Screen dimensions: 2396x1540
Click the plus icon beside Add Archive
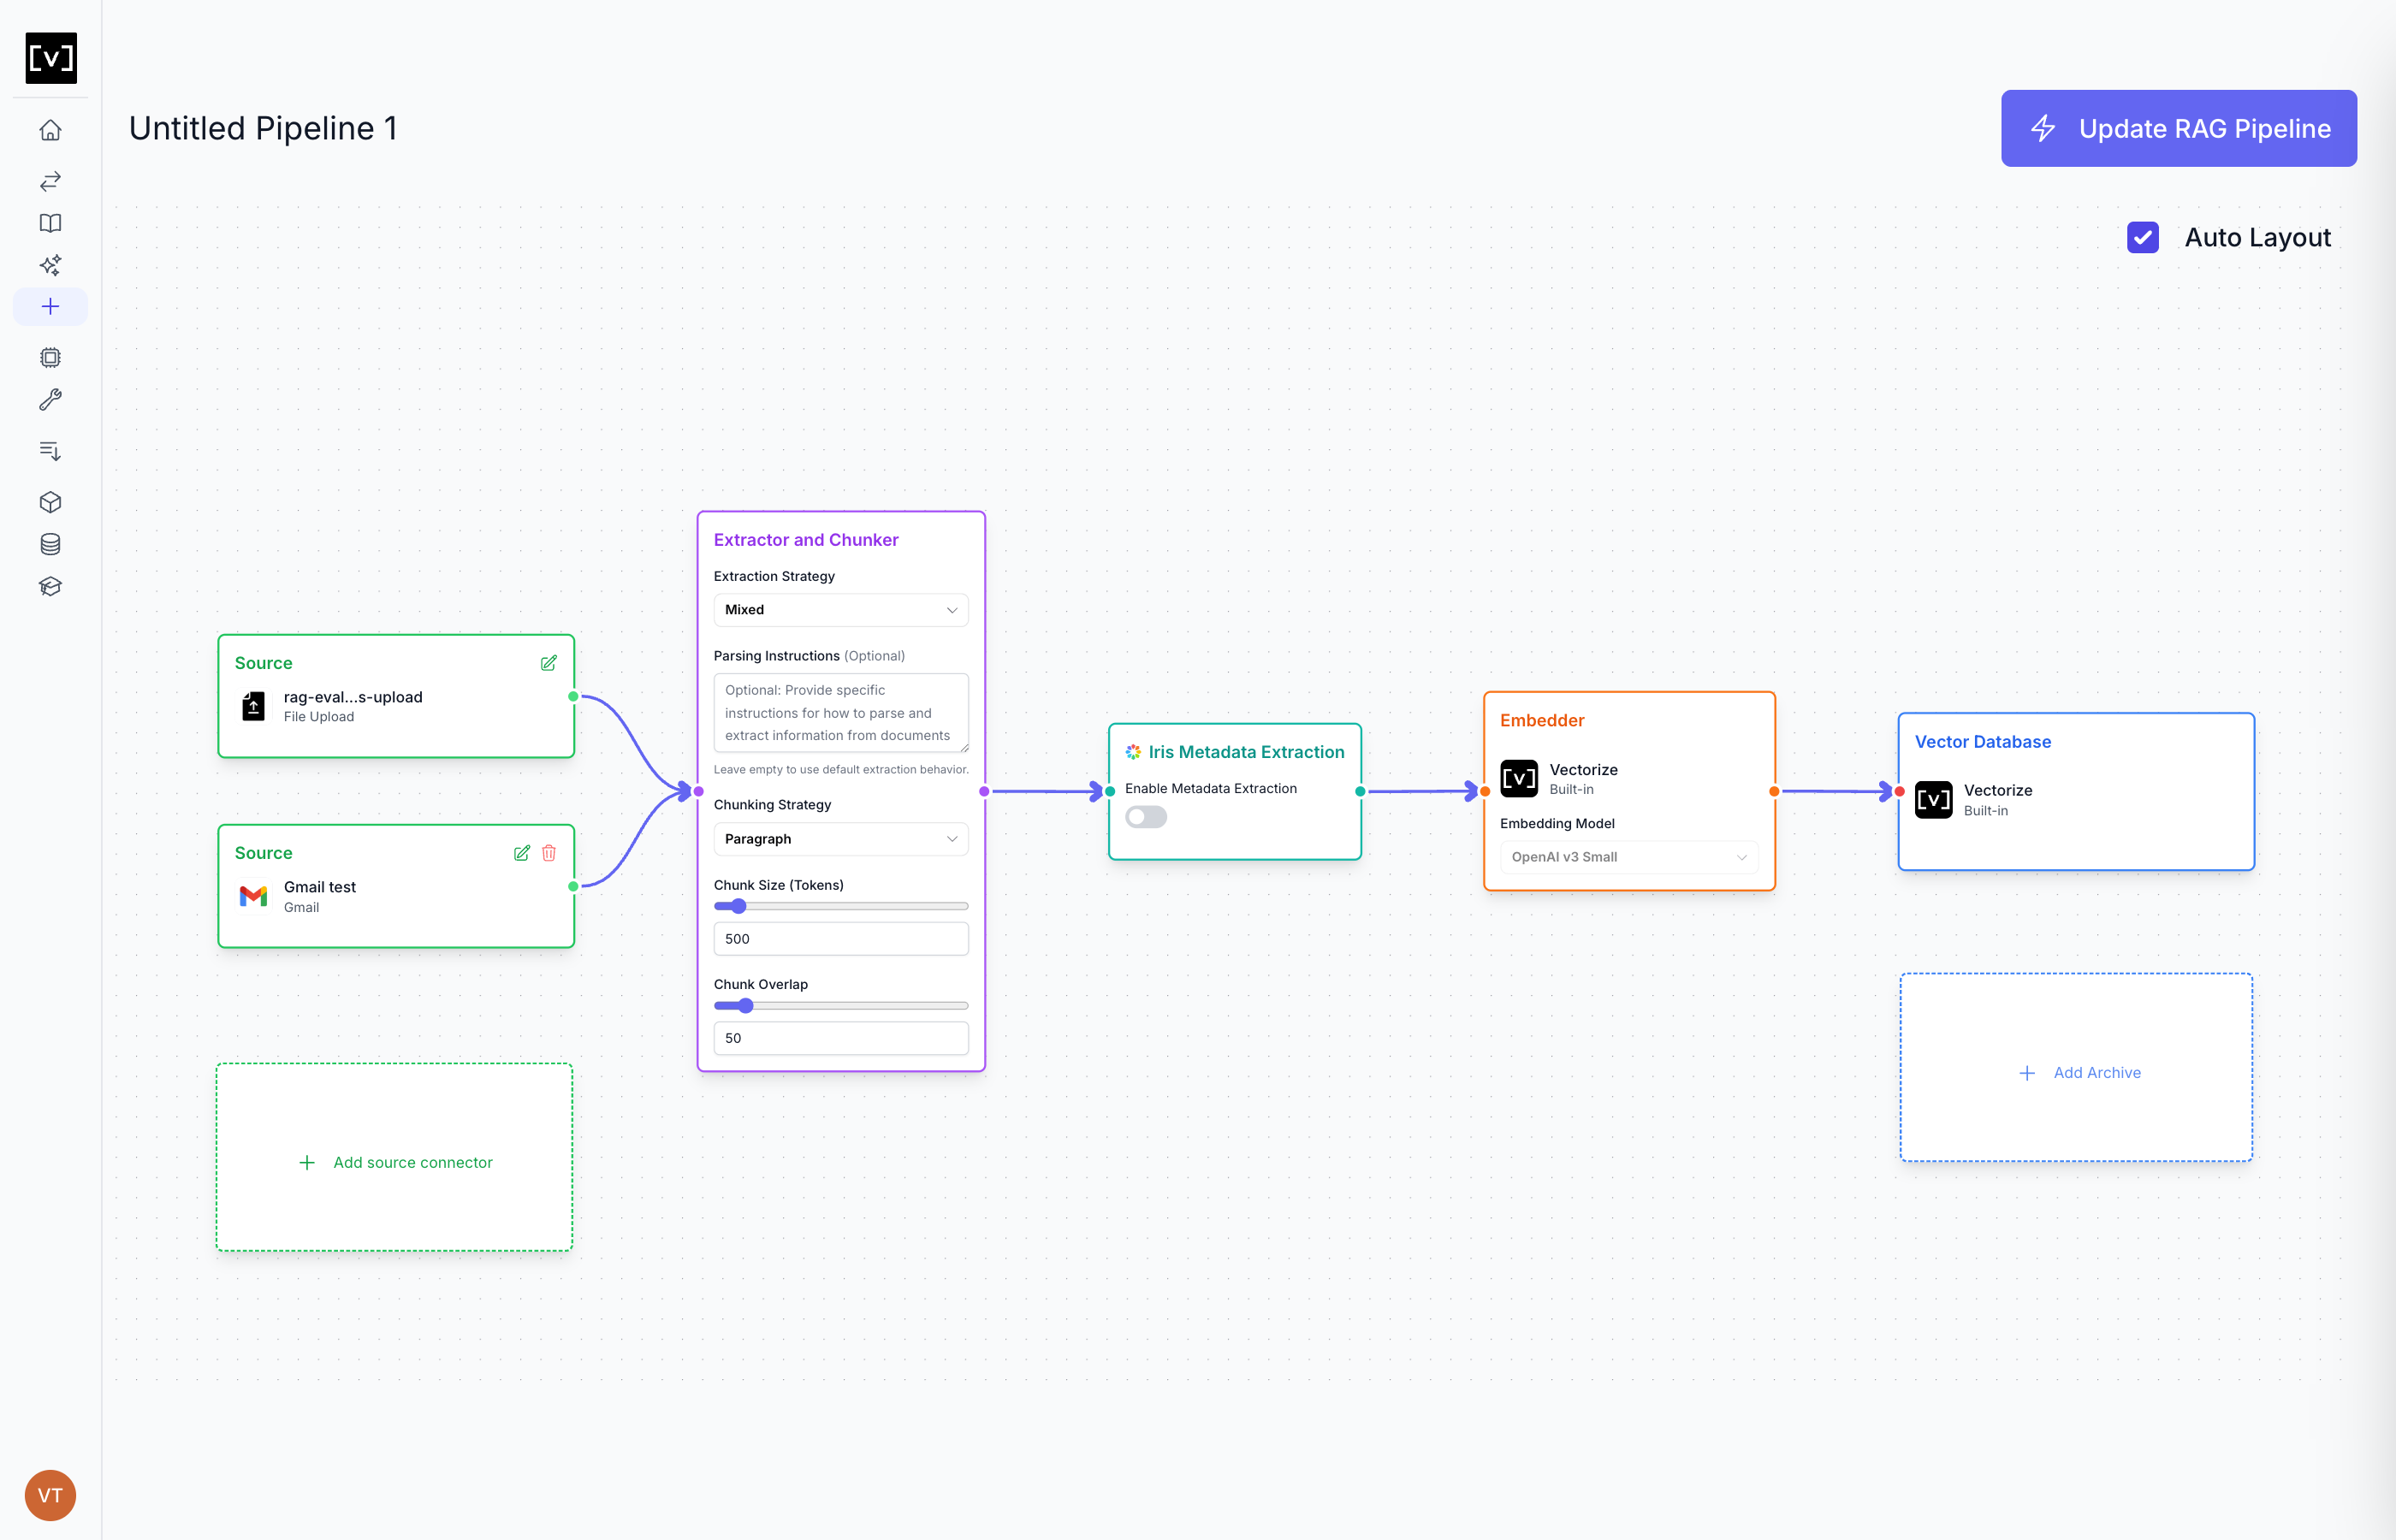(x=2027, y=1073)
